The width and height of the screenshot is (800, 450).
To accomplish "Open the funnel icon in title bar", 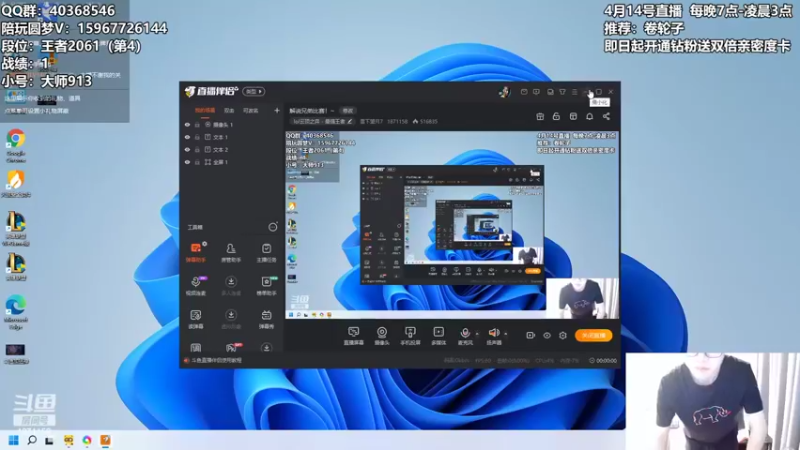I will tap(562, 92).
